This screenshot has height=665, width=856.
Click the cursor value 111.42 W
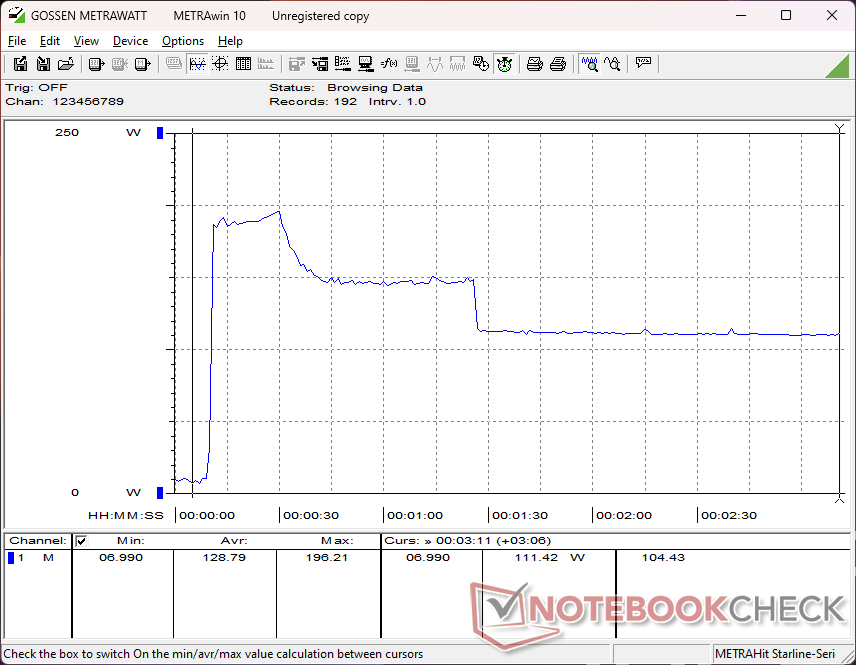pos(550,557)
